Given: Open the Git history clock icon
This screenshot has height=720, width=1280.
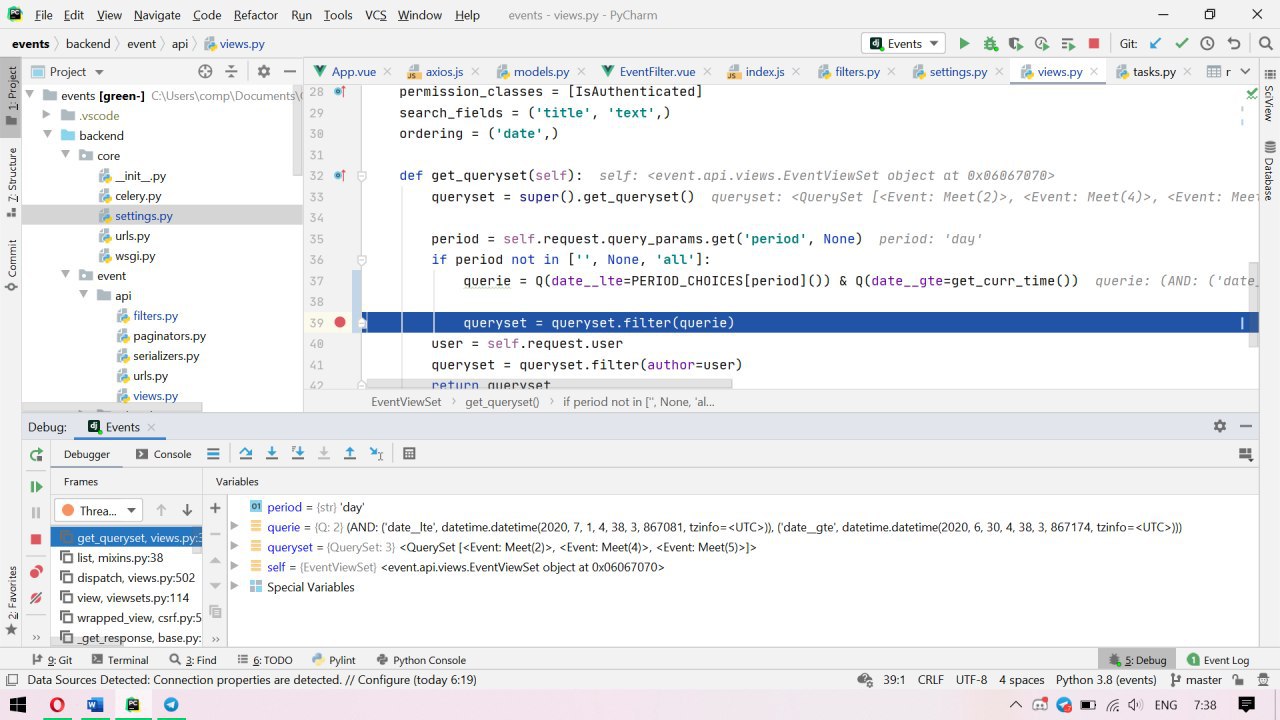Looking at the screenshot, I should 1207,44.
